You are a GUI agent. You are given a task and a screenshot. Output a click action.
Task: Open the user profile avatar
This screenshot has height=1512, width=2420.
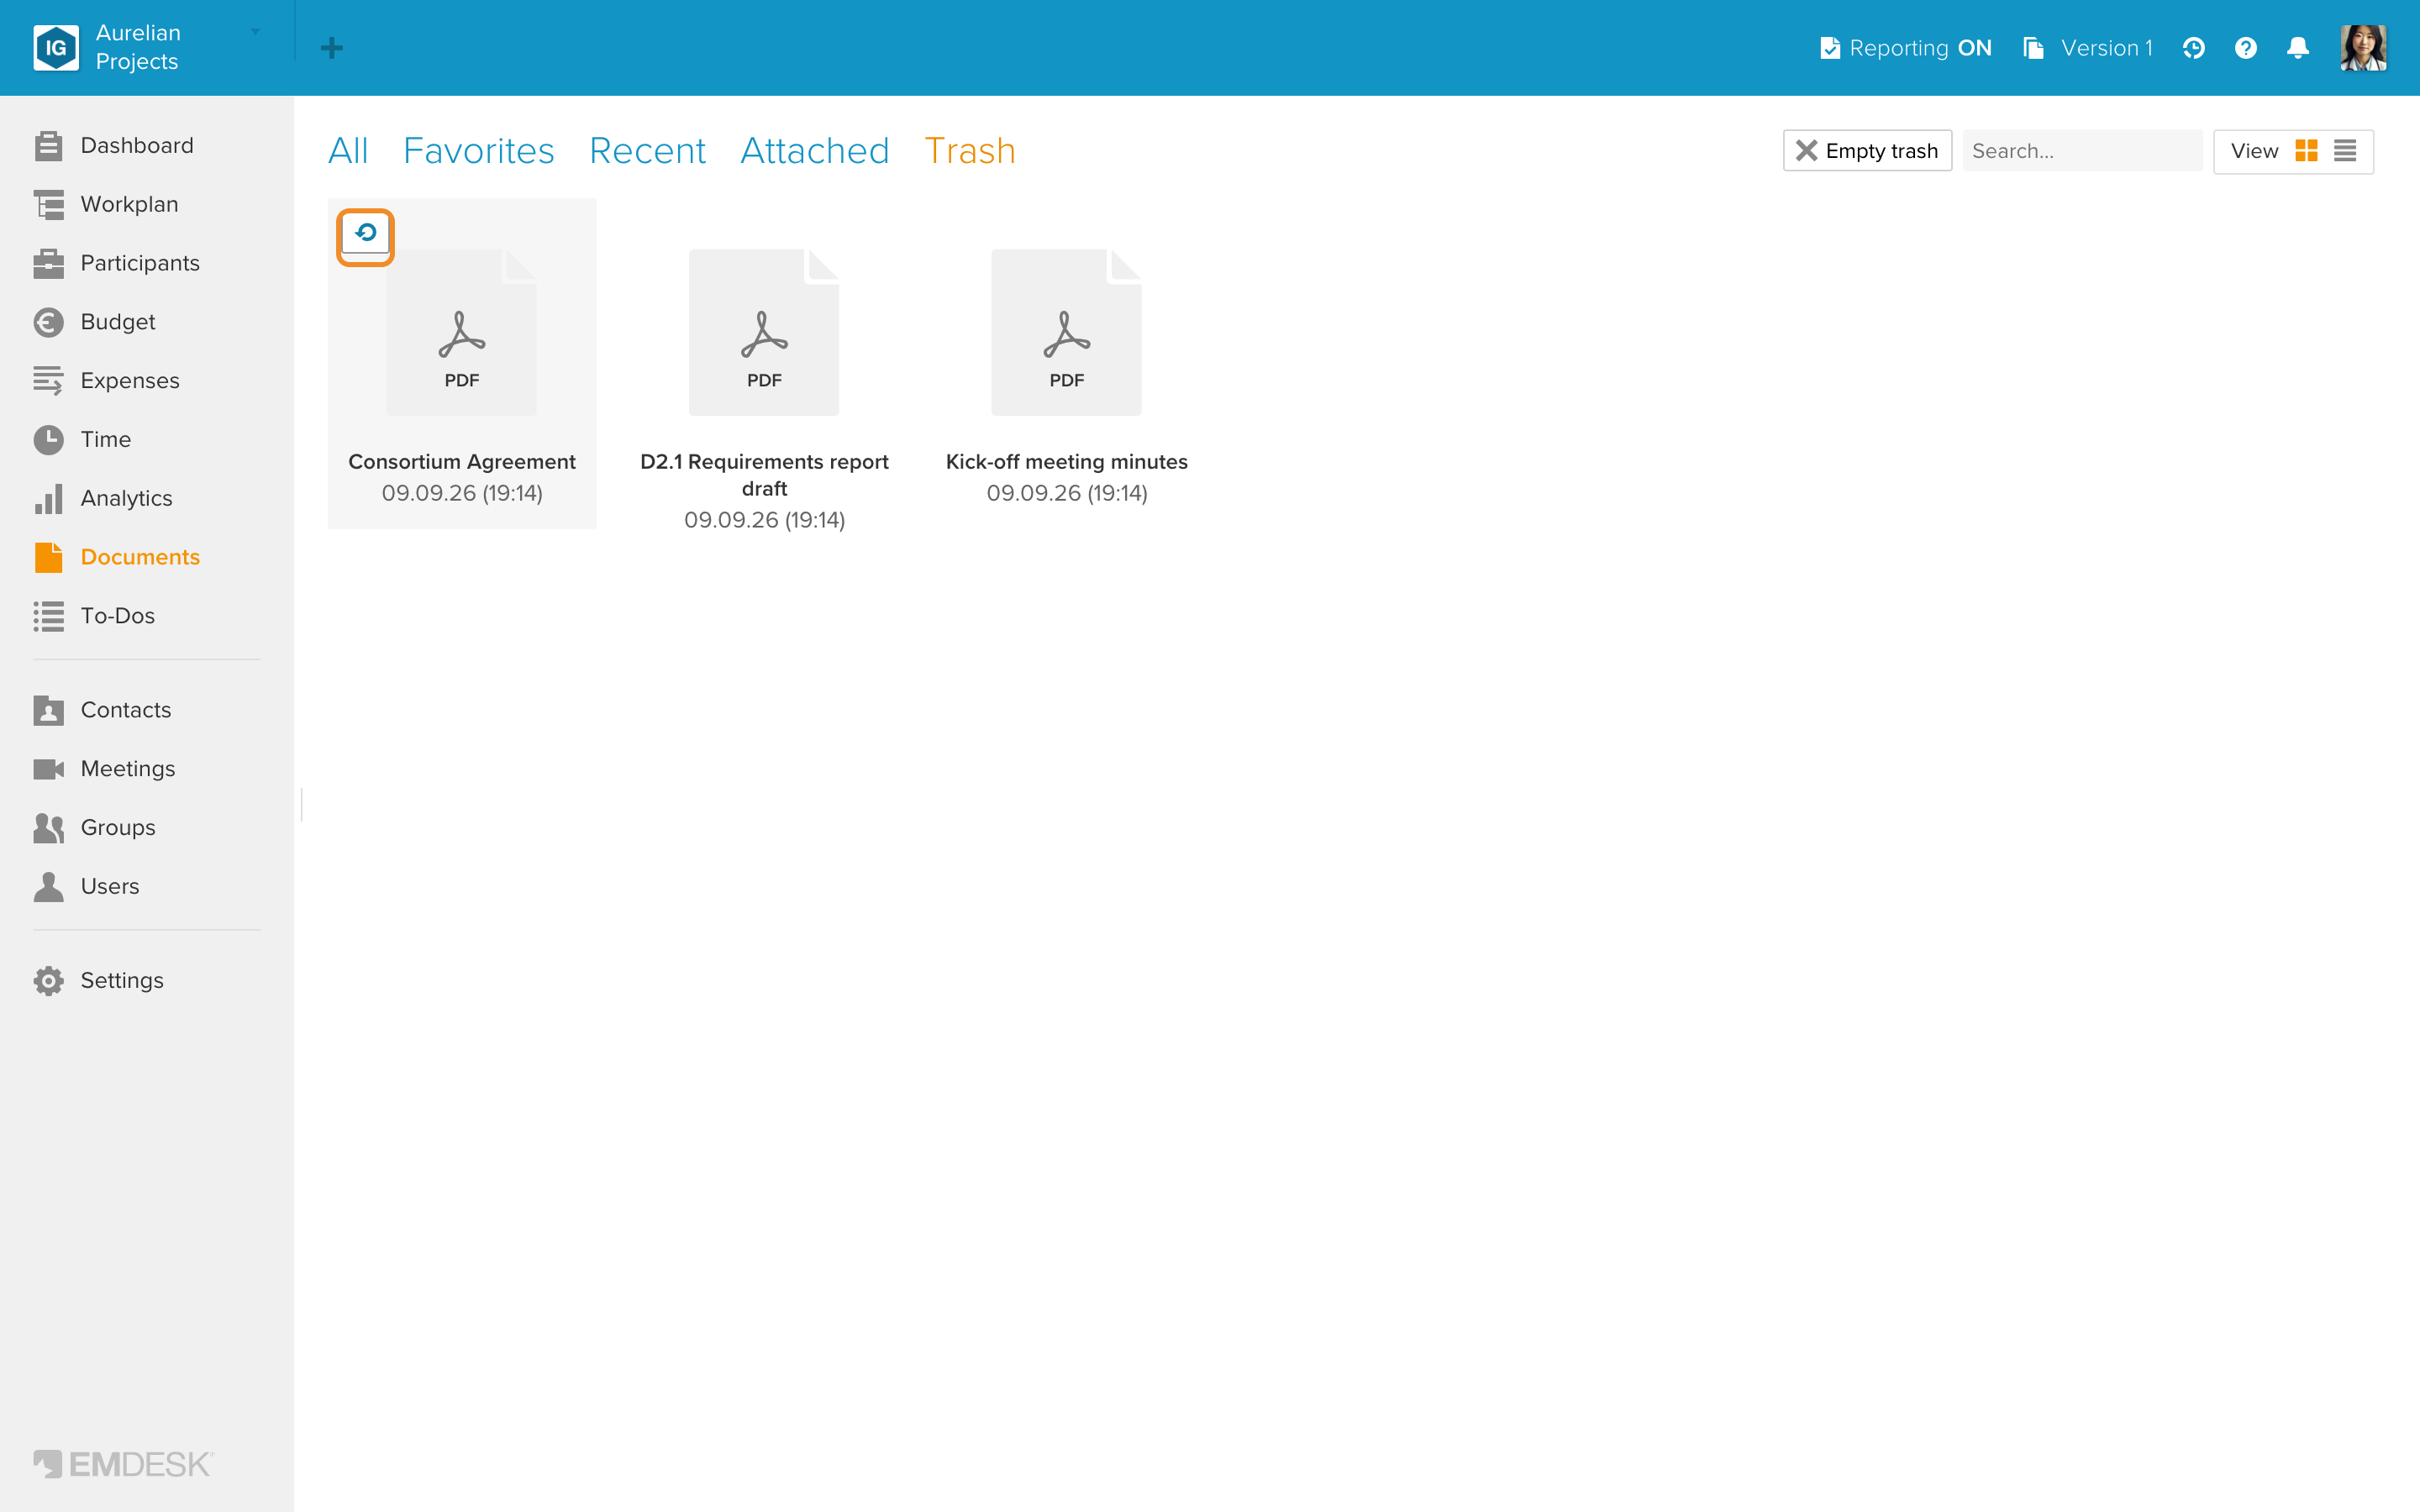pyautogui.click(x=2363, y=48)
